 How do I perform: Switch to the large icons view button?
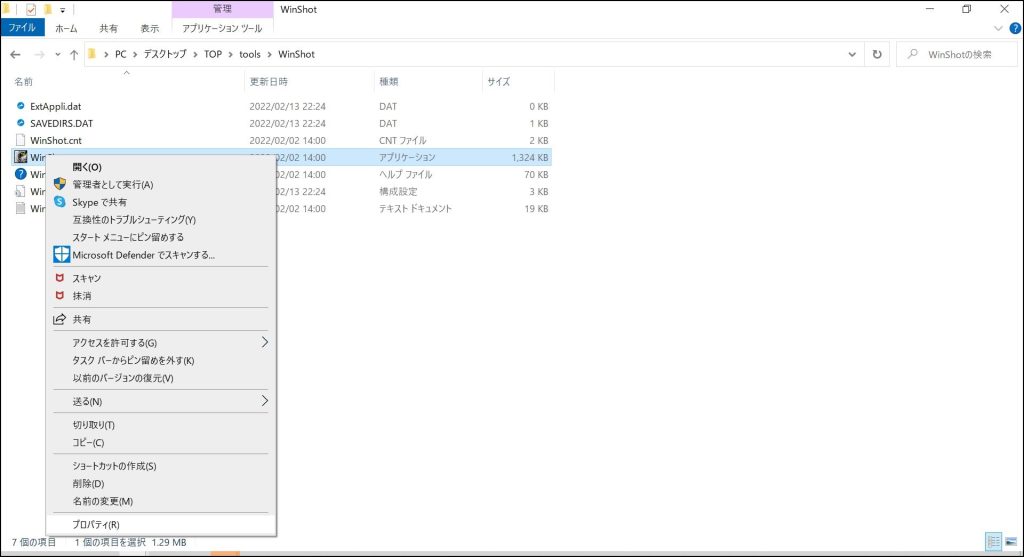(x=1011, y=541)
